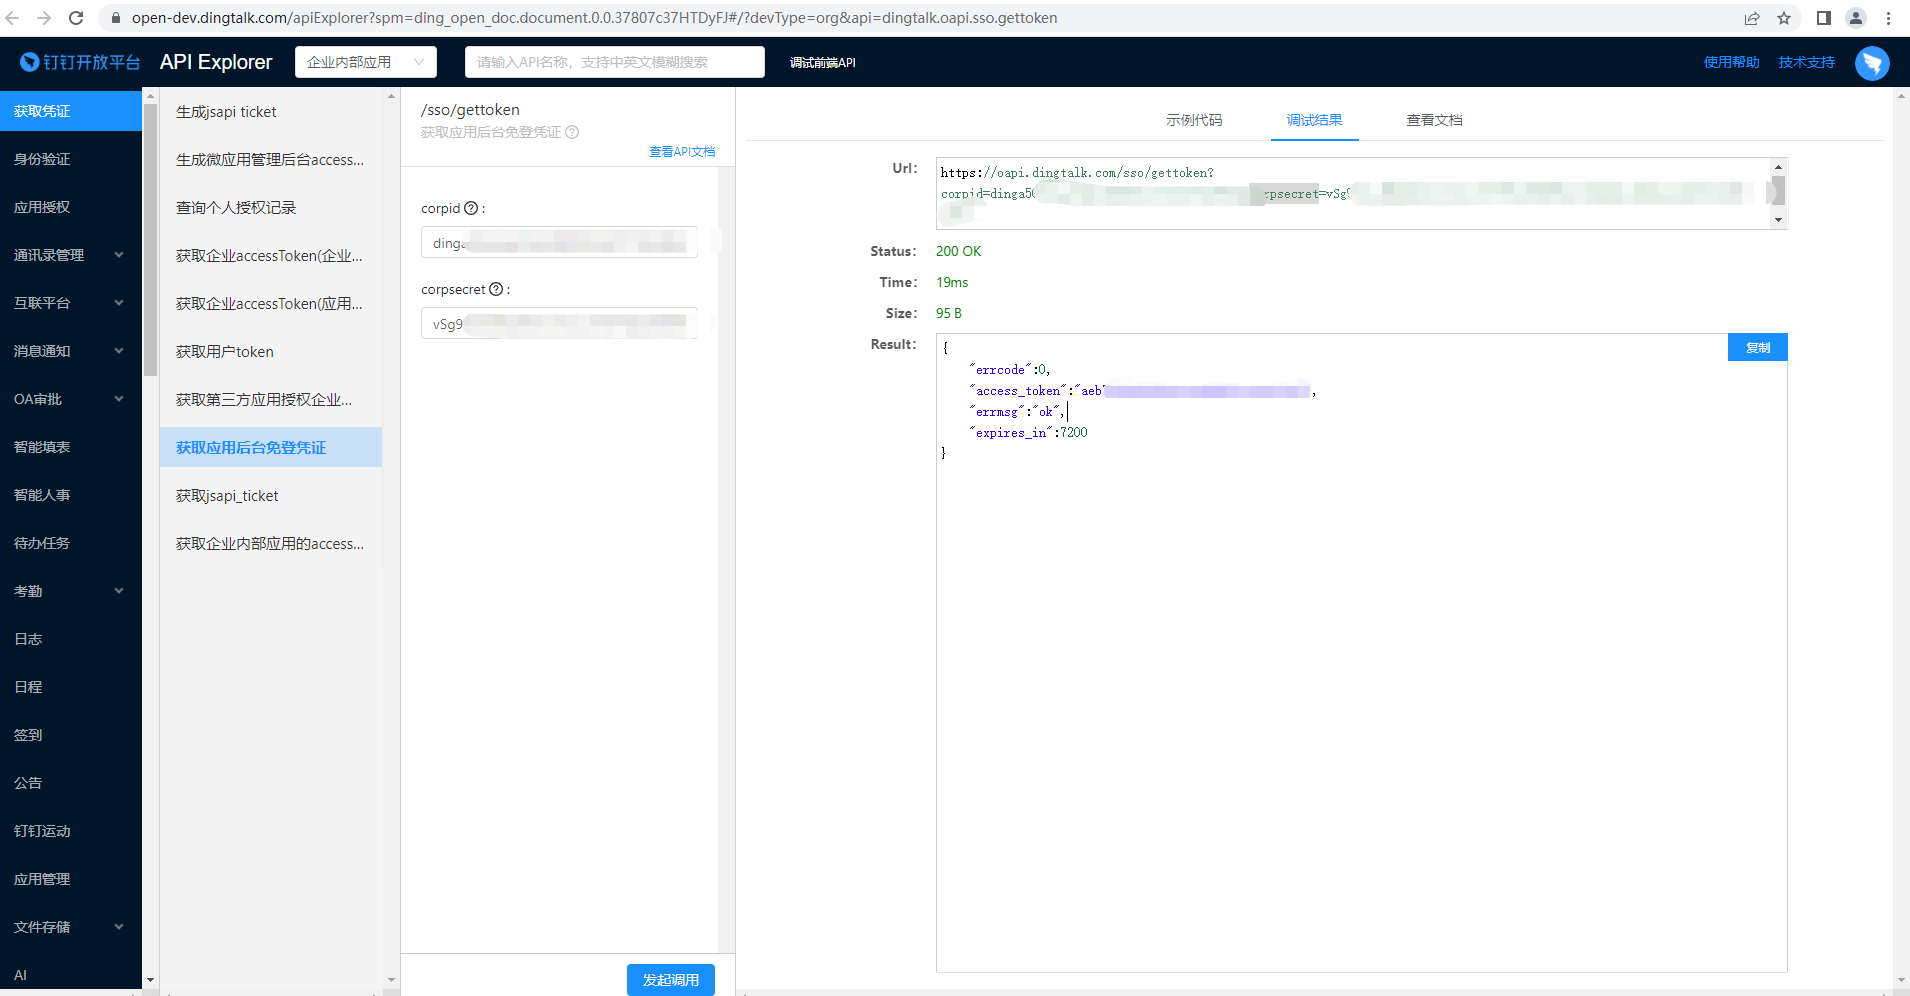Click the corpsecret input field
Screen dimensions: 1910x996
tap(559, 323)
